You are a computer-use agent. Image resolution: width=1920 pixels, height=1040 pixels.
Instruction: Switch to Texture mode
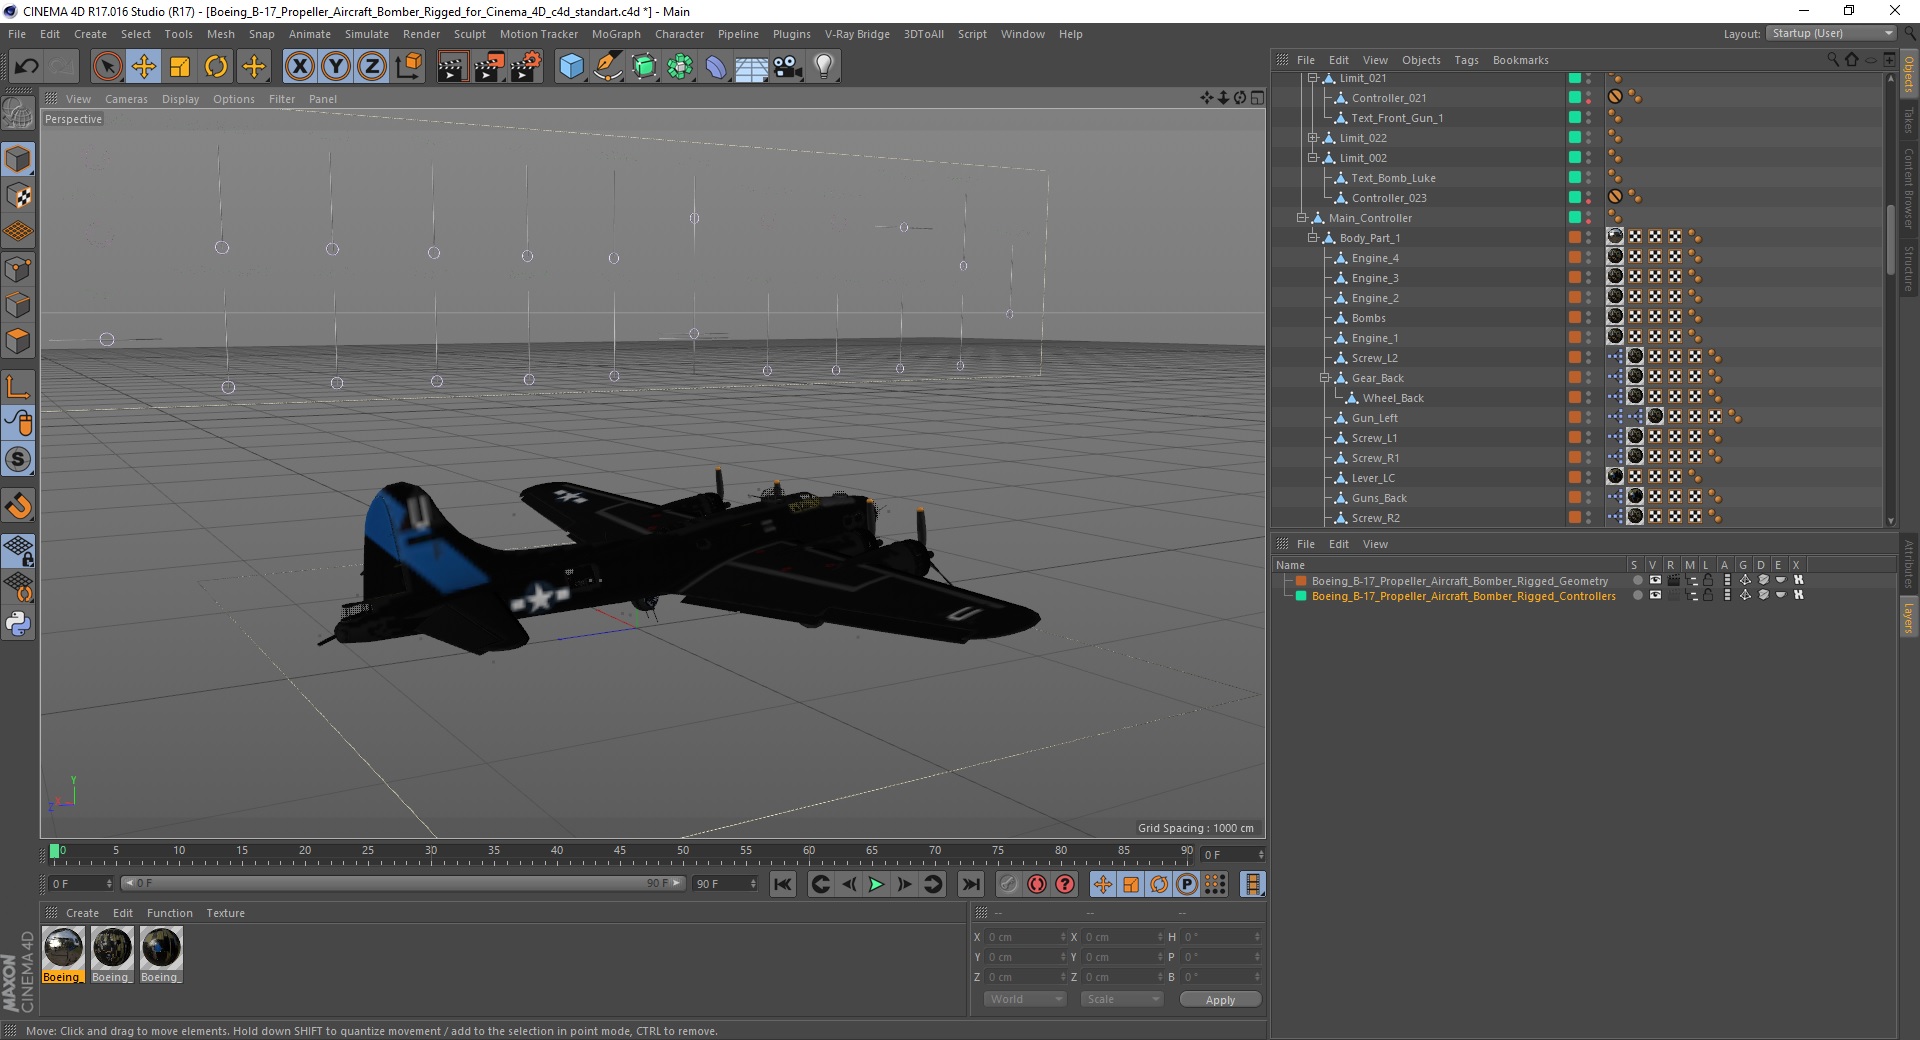point(18,196)
